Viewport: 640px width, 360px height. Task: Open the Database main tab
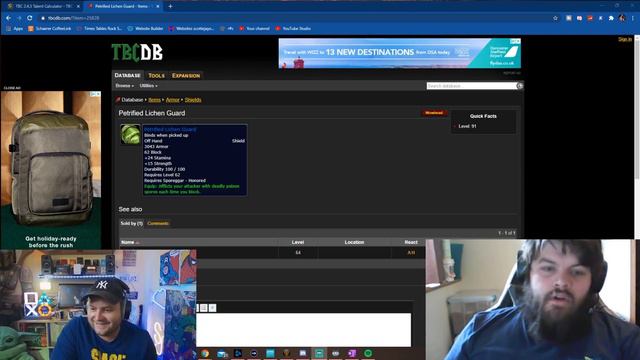point(127,76)
